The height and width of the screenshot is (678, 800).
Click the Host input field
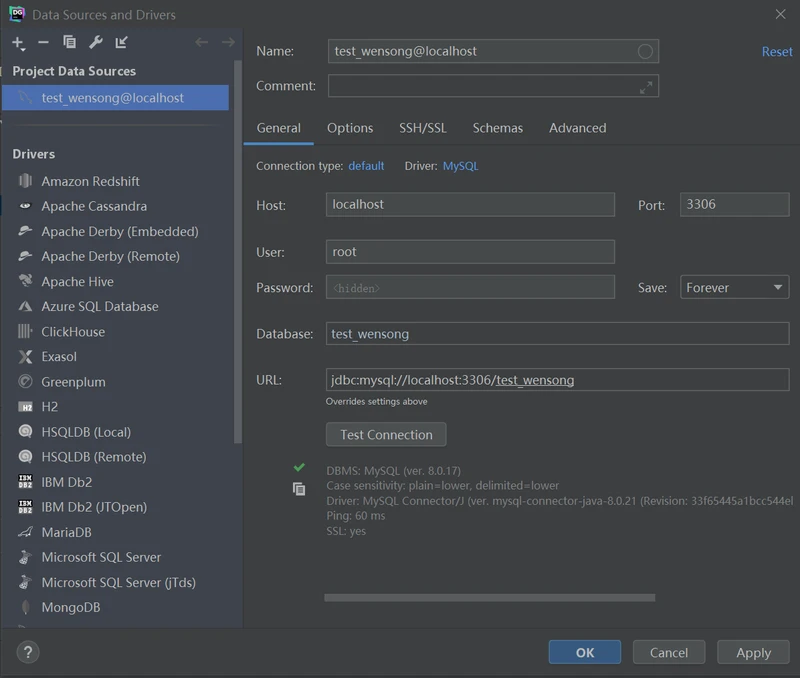470,205
